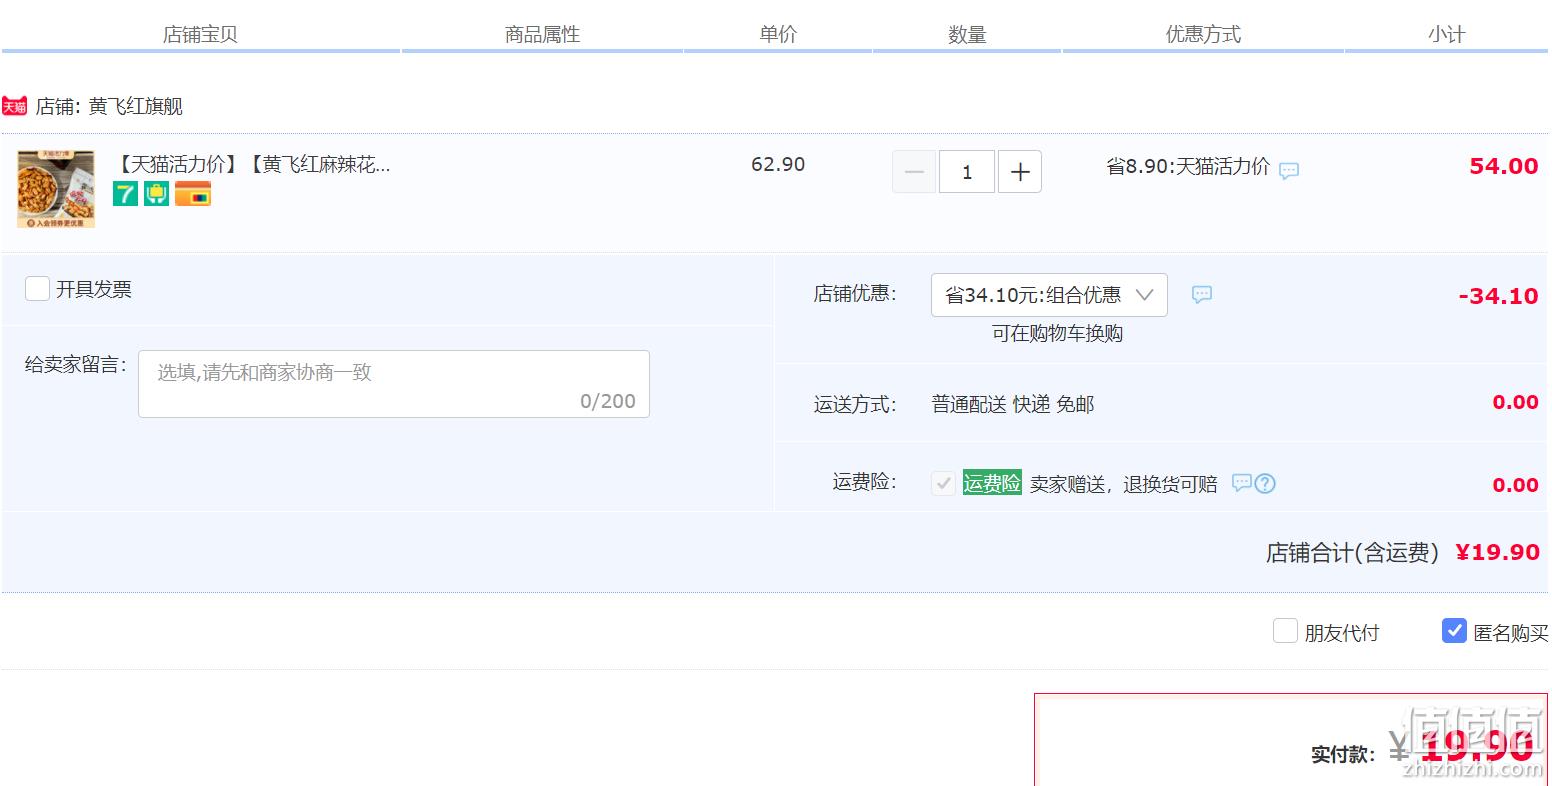Click the unit price 62.90
The height and width of the screenshot is (786, 1552).
tap(778, 164)
